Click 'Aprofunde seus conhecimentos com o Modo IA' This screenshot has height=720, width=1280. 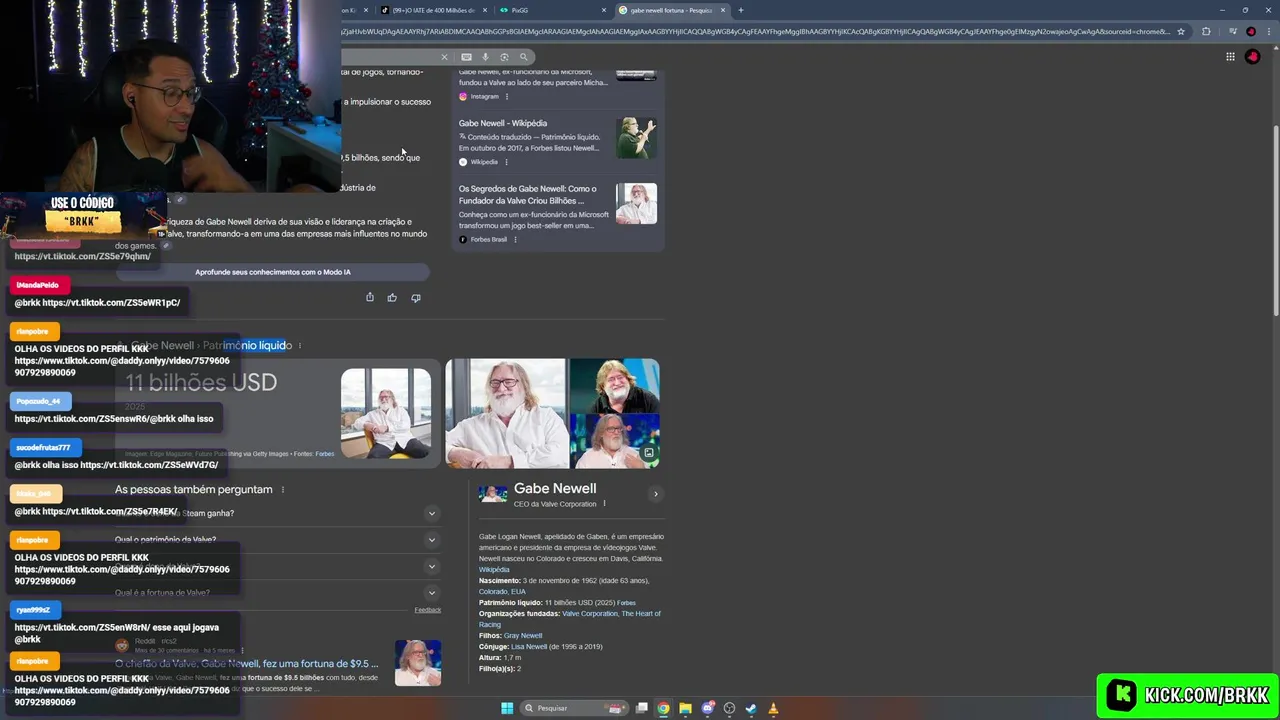pos(272,272)
